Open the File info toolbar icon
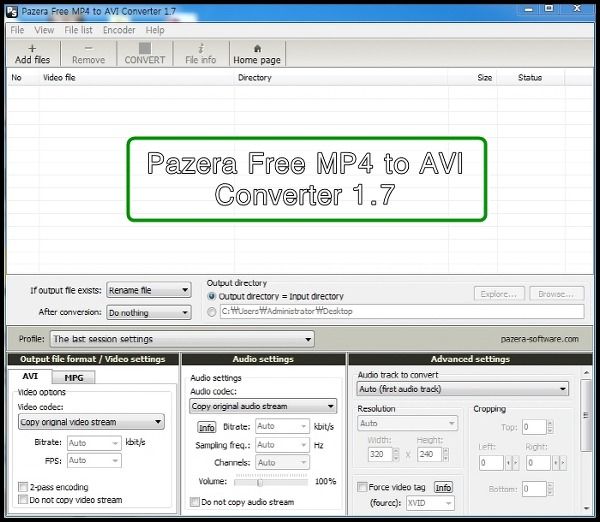Viewport: 600px width, 522px height. point(201,54)
